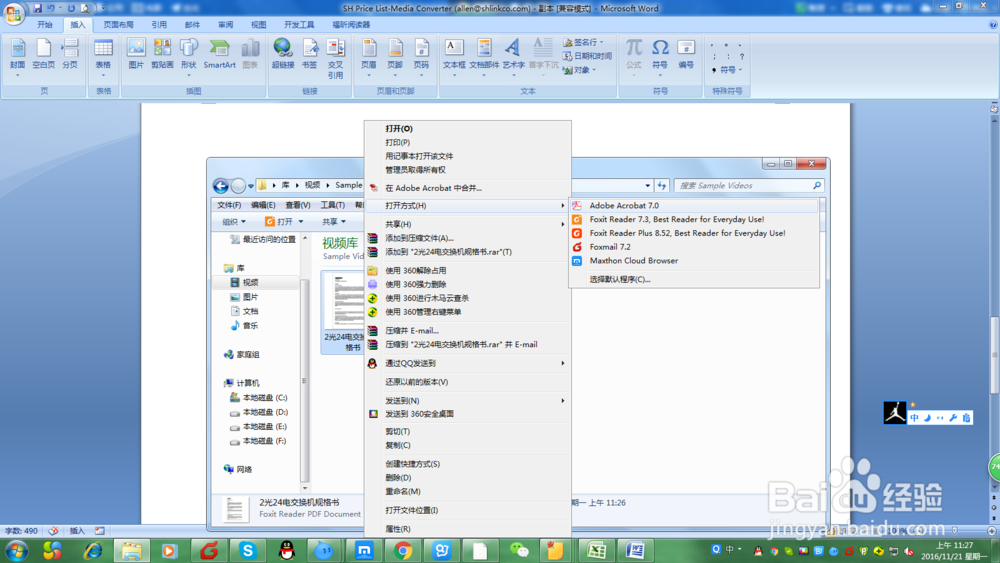The image size is (1000, 563).
Task: Insert a cover page (封面)
Action: point(17,55)
